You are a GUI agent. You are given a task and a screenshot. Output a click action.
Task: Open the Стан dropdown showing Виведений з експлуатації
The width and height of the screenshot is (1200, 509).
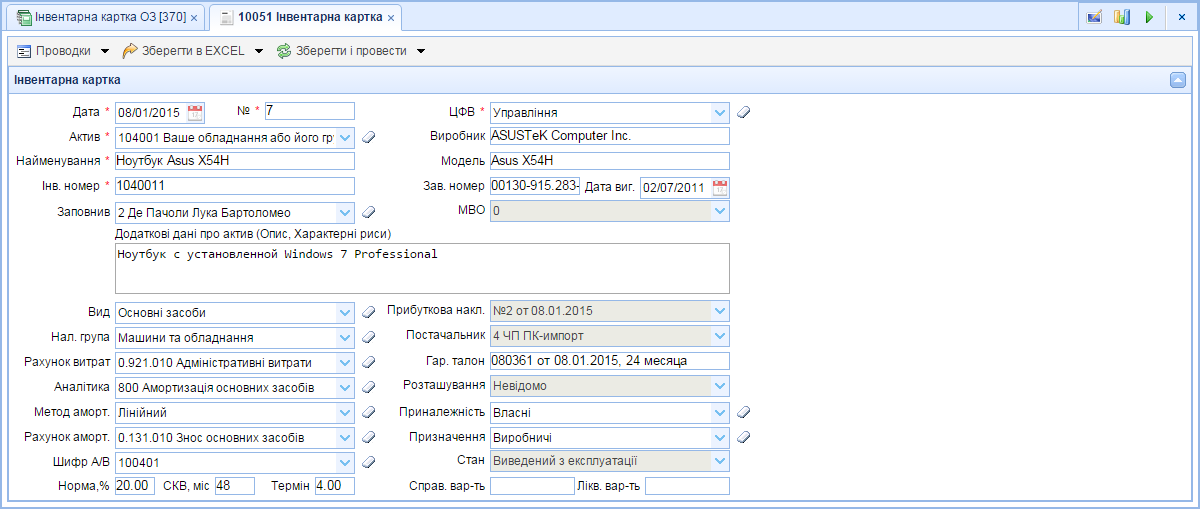pyautogui.click(x=720, y=462)
